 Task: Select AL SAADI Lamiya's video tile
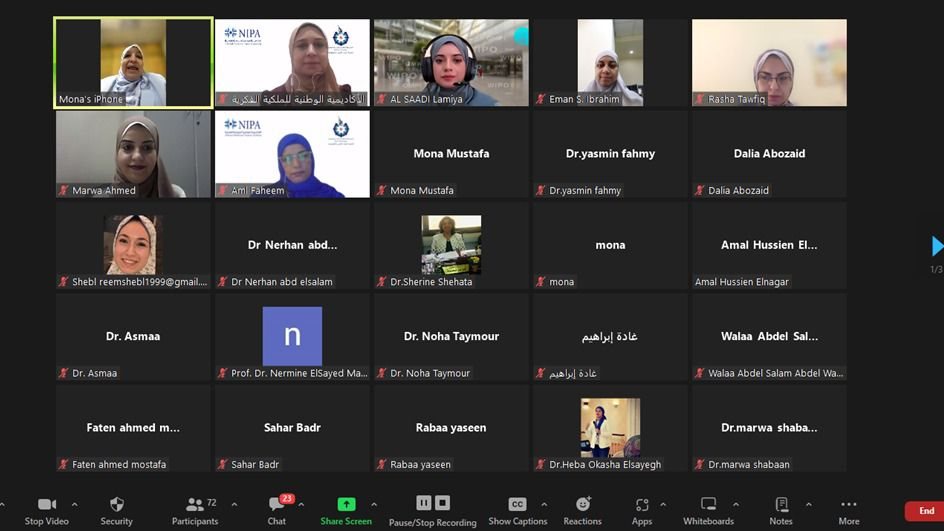coord(451,62)
